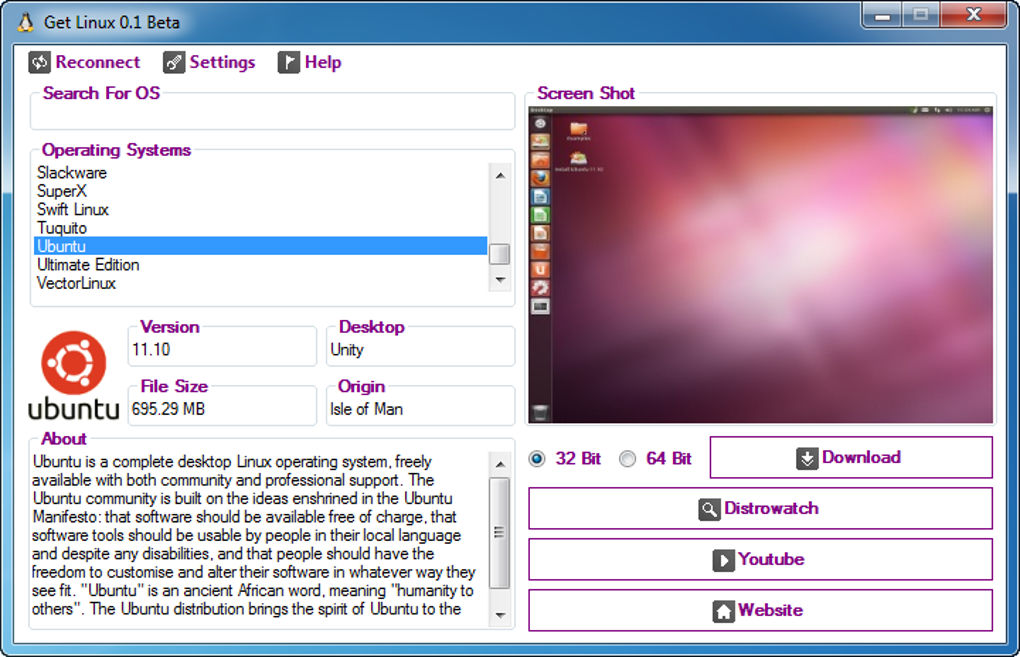Screen dimensions: 1020x657
Task: Click the Ubuntu desktop screenshot preview
Action: (760, 264)
